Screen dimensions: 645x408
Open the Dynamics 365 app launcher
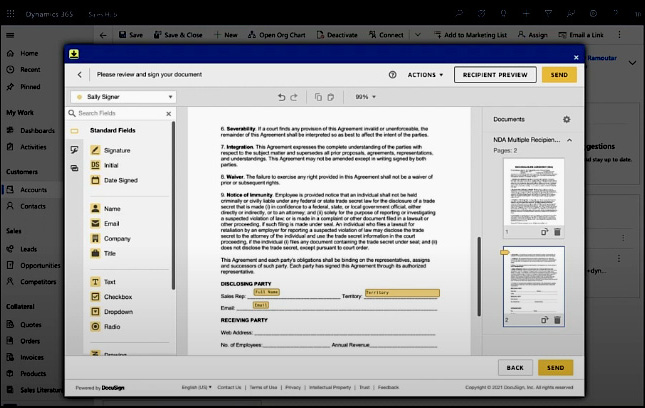(x=11, y=14)
